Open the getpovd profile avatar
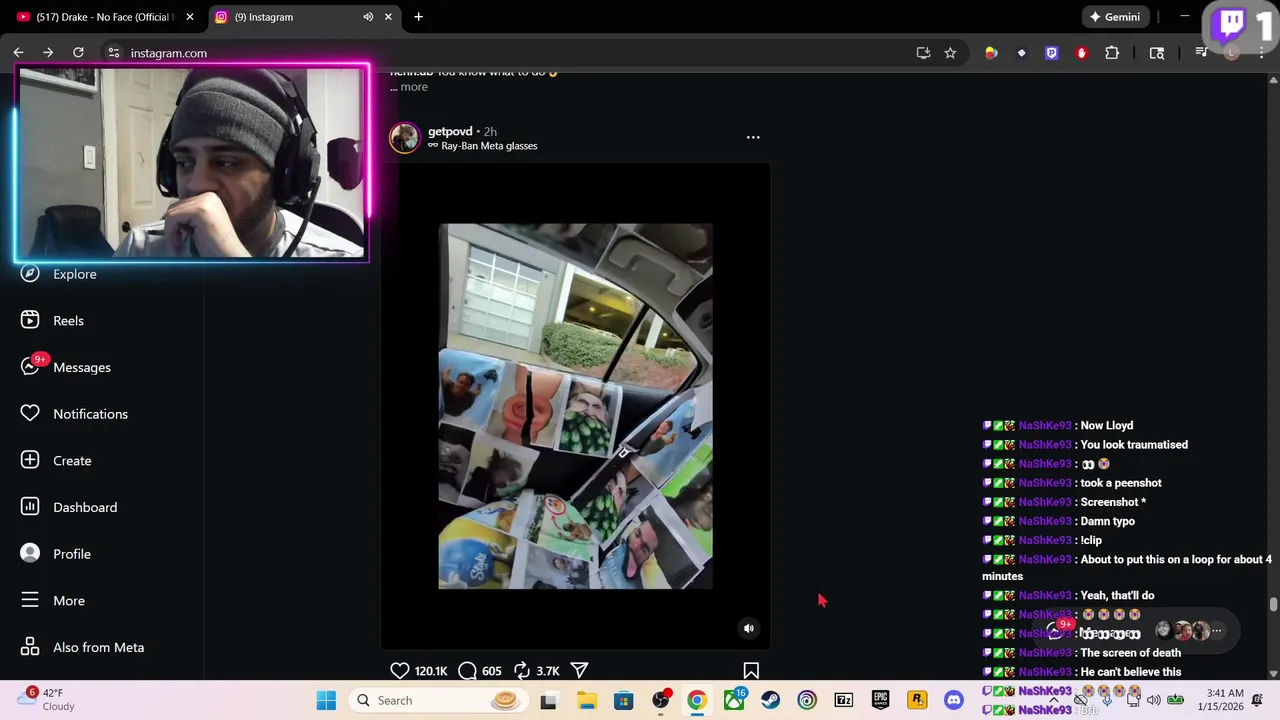 coord(405,138)
